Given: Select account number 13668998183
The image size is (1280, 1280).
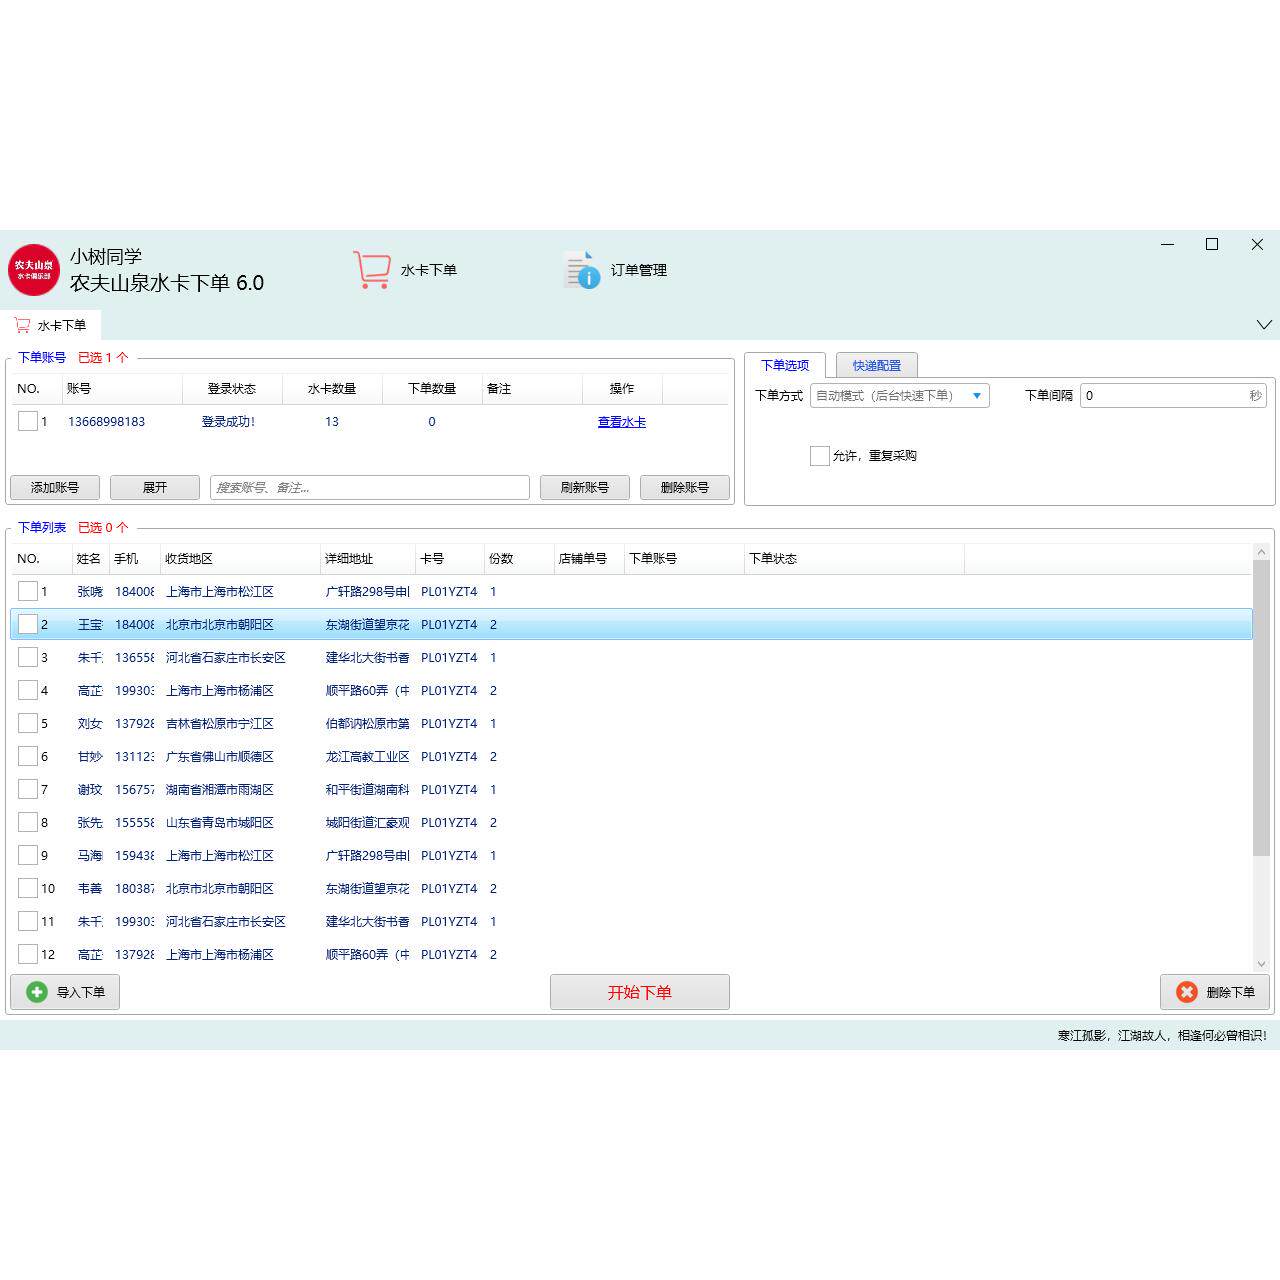Looking at the screenshot, I should (106, 422).
